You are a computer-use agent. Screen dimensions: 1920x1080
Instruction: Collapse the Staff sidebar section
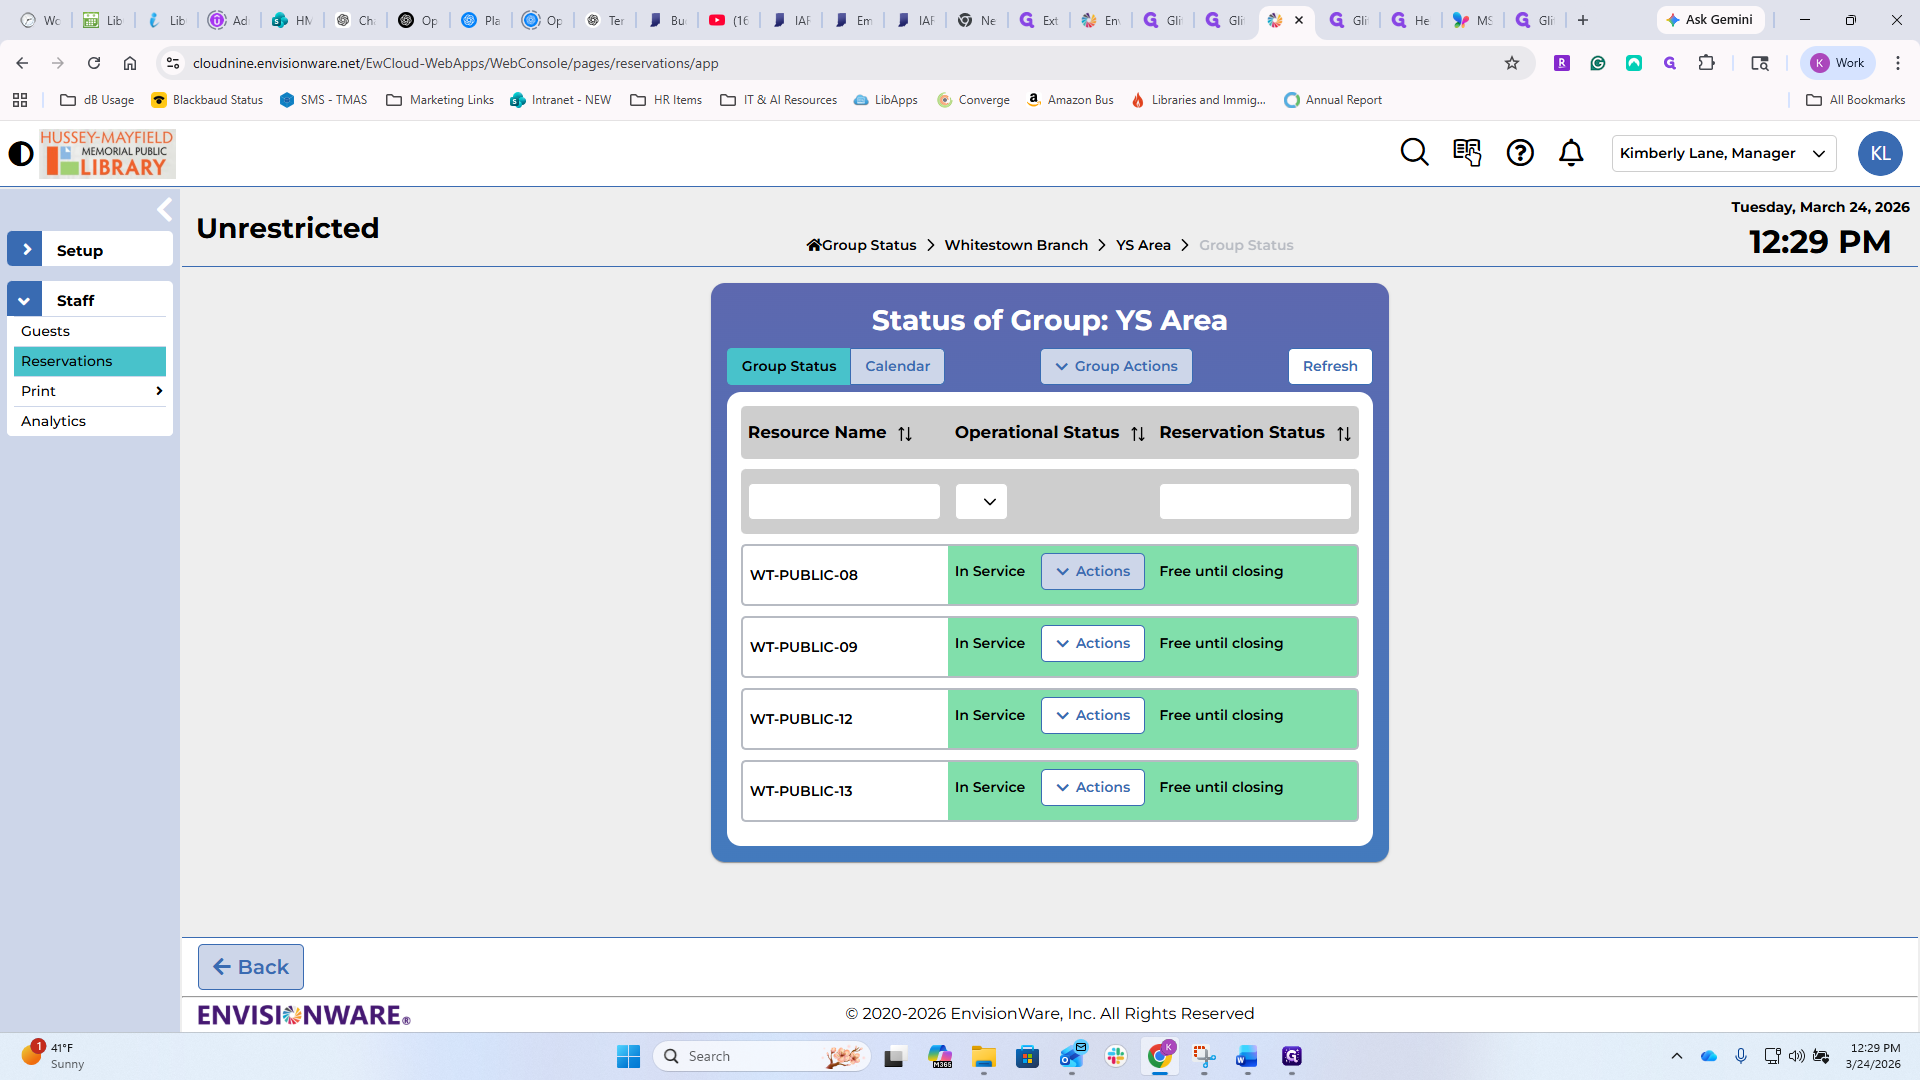coord(25,300)
